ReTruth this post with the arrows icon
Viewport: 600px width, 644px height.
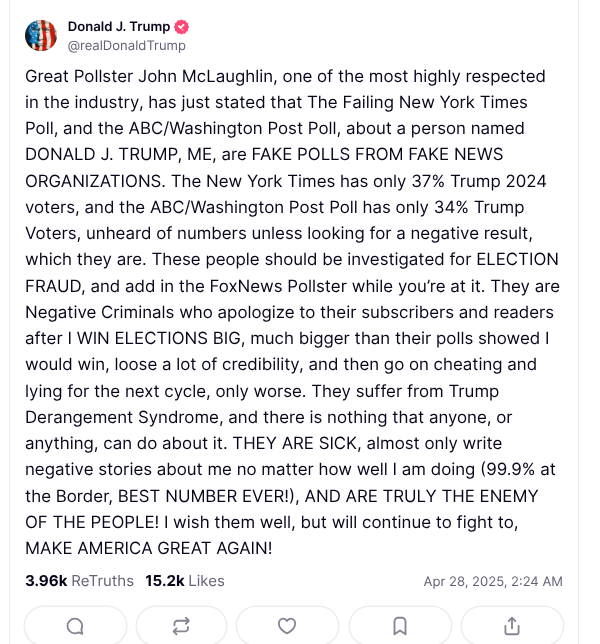tap(181, 626)
